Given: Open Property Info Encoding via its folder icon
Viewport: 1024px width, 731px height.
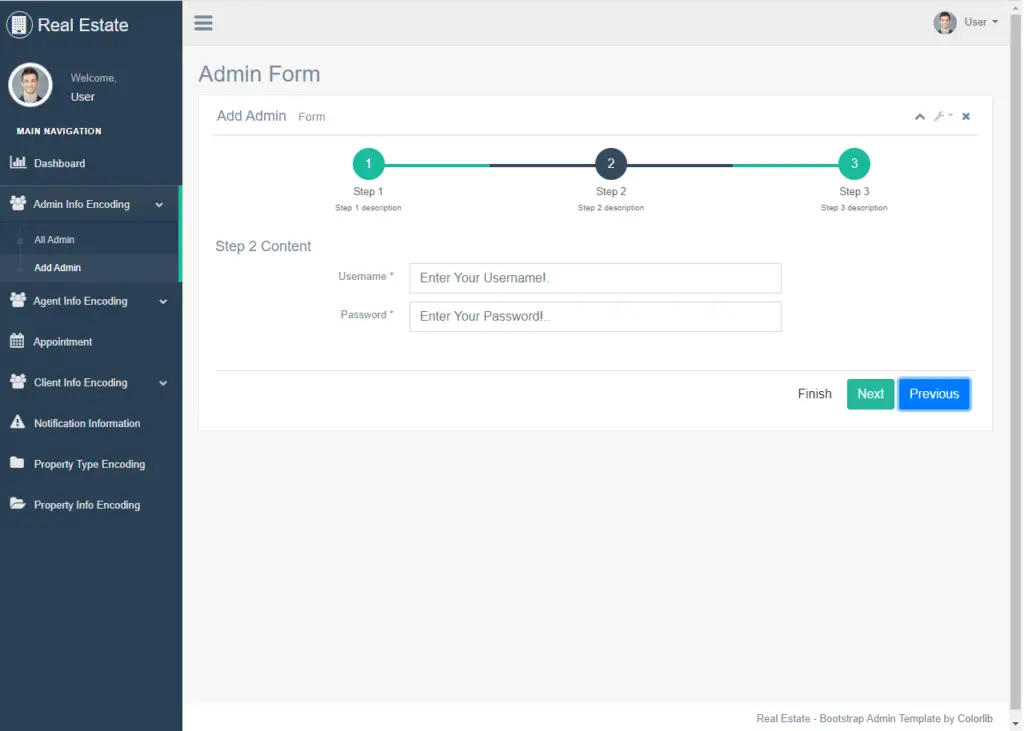Looking at the screenshot, I should (19, 505).
